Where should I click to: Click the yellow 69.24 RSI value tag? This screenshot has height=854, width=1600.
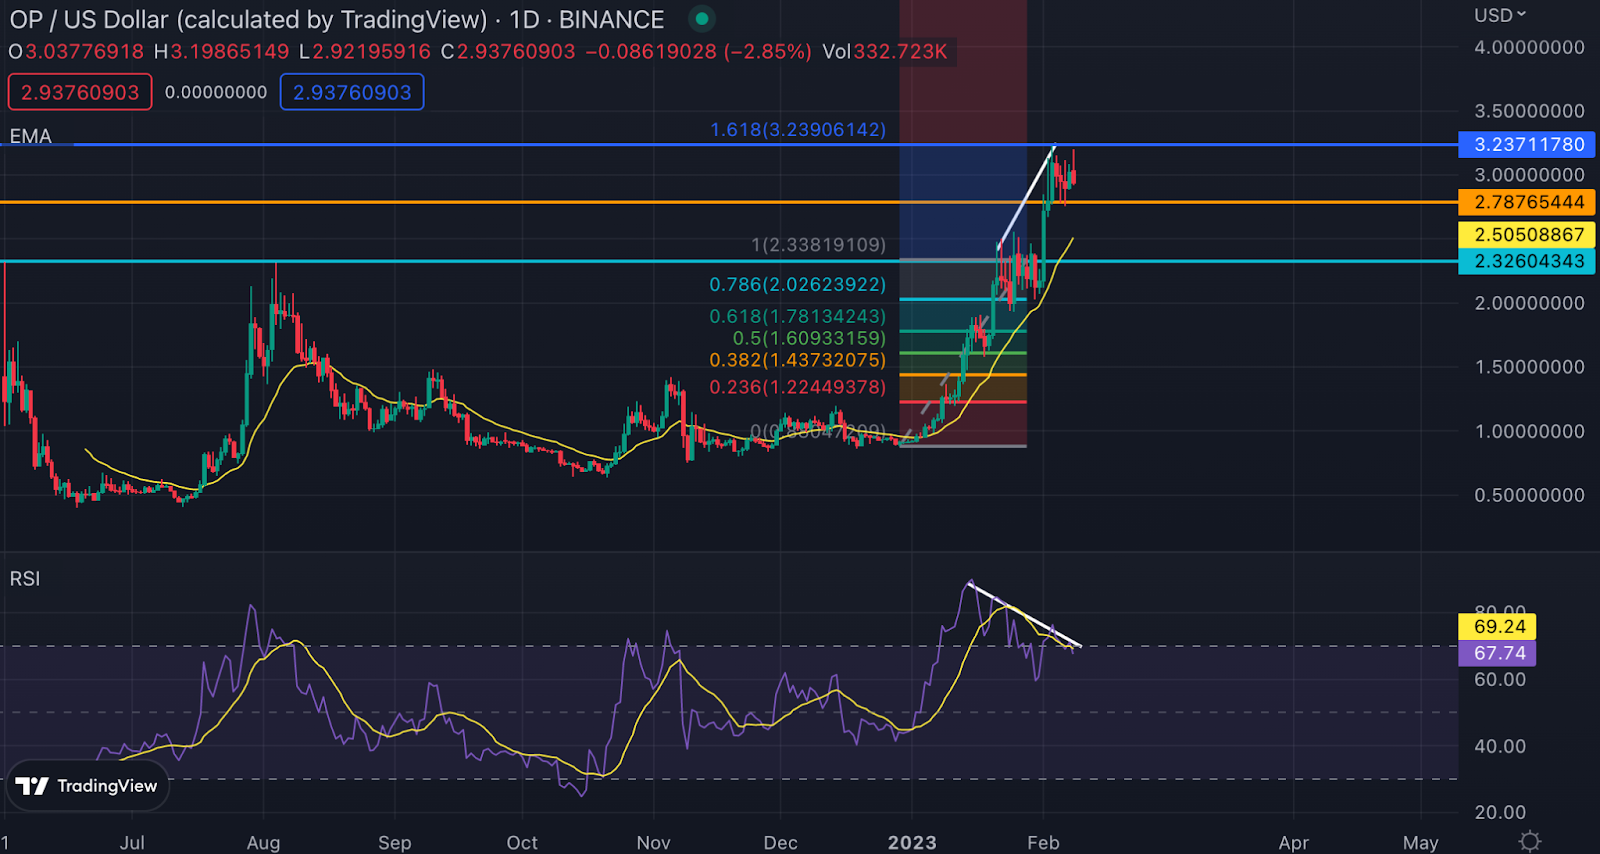coord(1499,627)
